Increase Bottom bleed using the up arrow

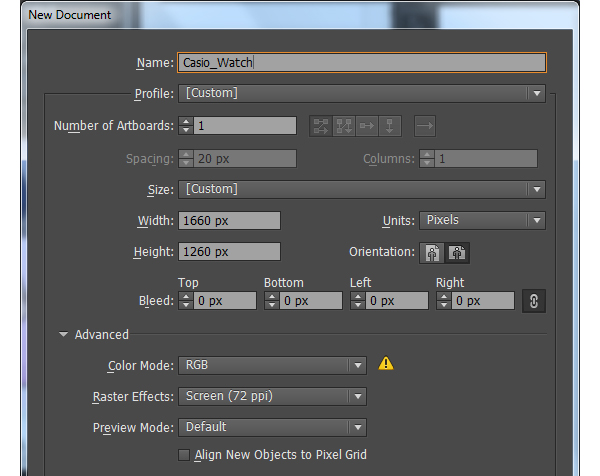pos(272,297)
